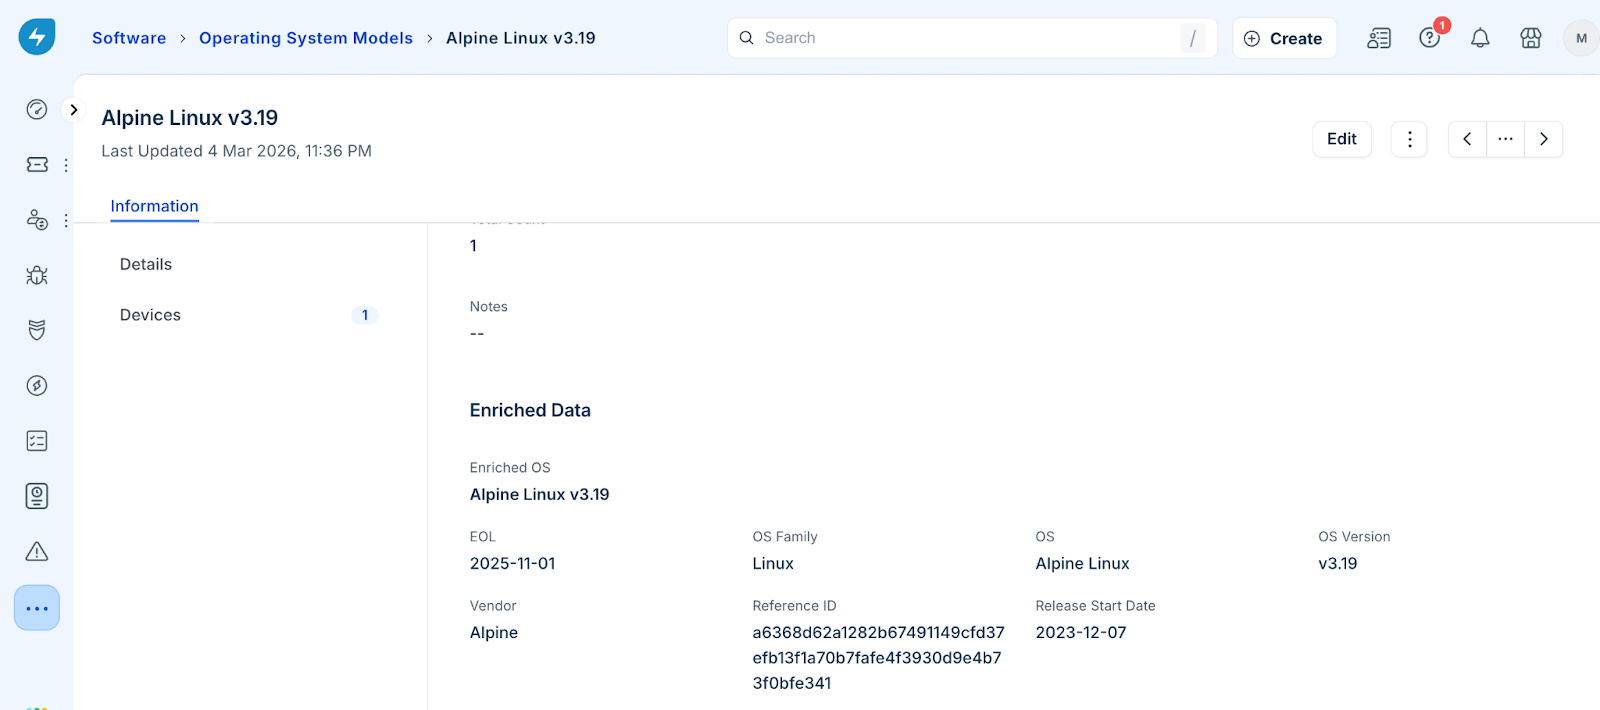The image size is (1600, 710).
Task: Open the notifications bell
Action: (1480, 38)
